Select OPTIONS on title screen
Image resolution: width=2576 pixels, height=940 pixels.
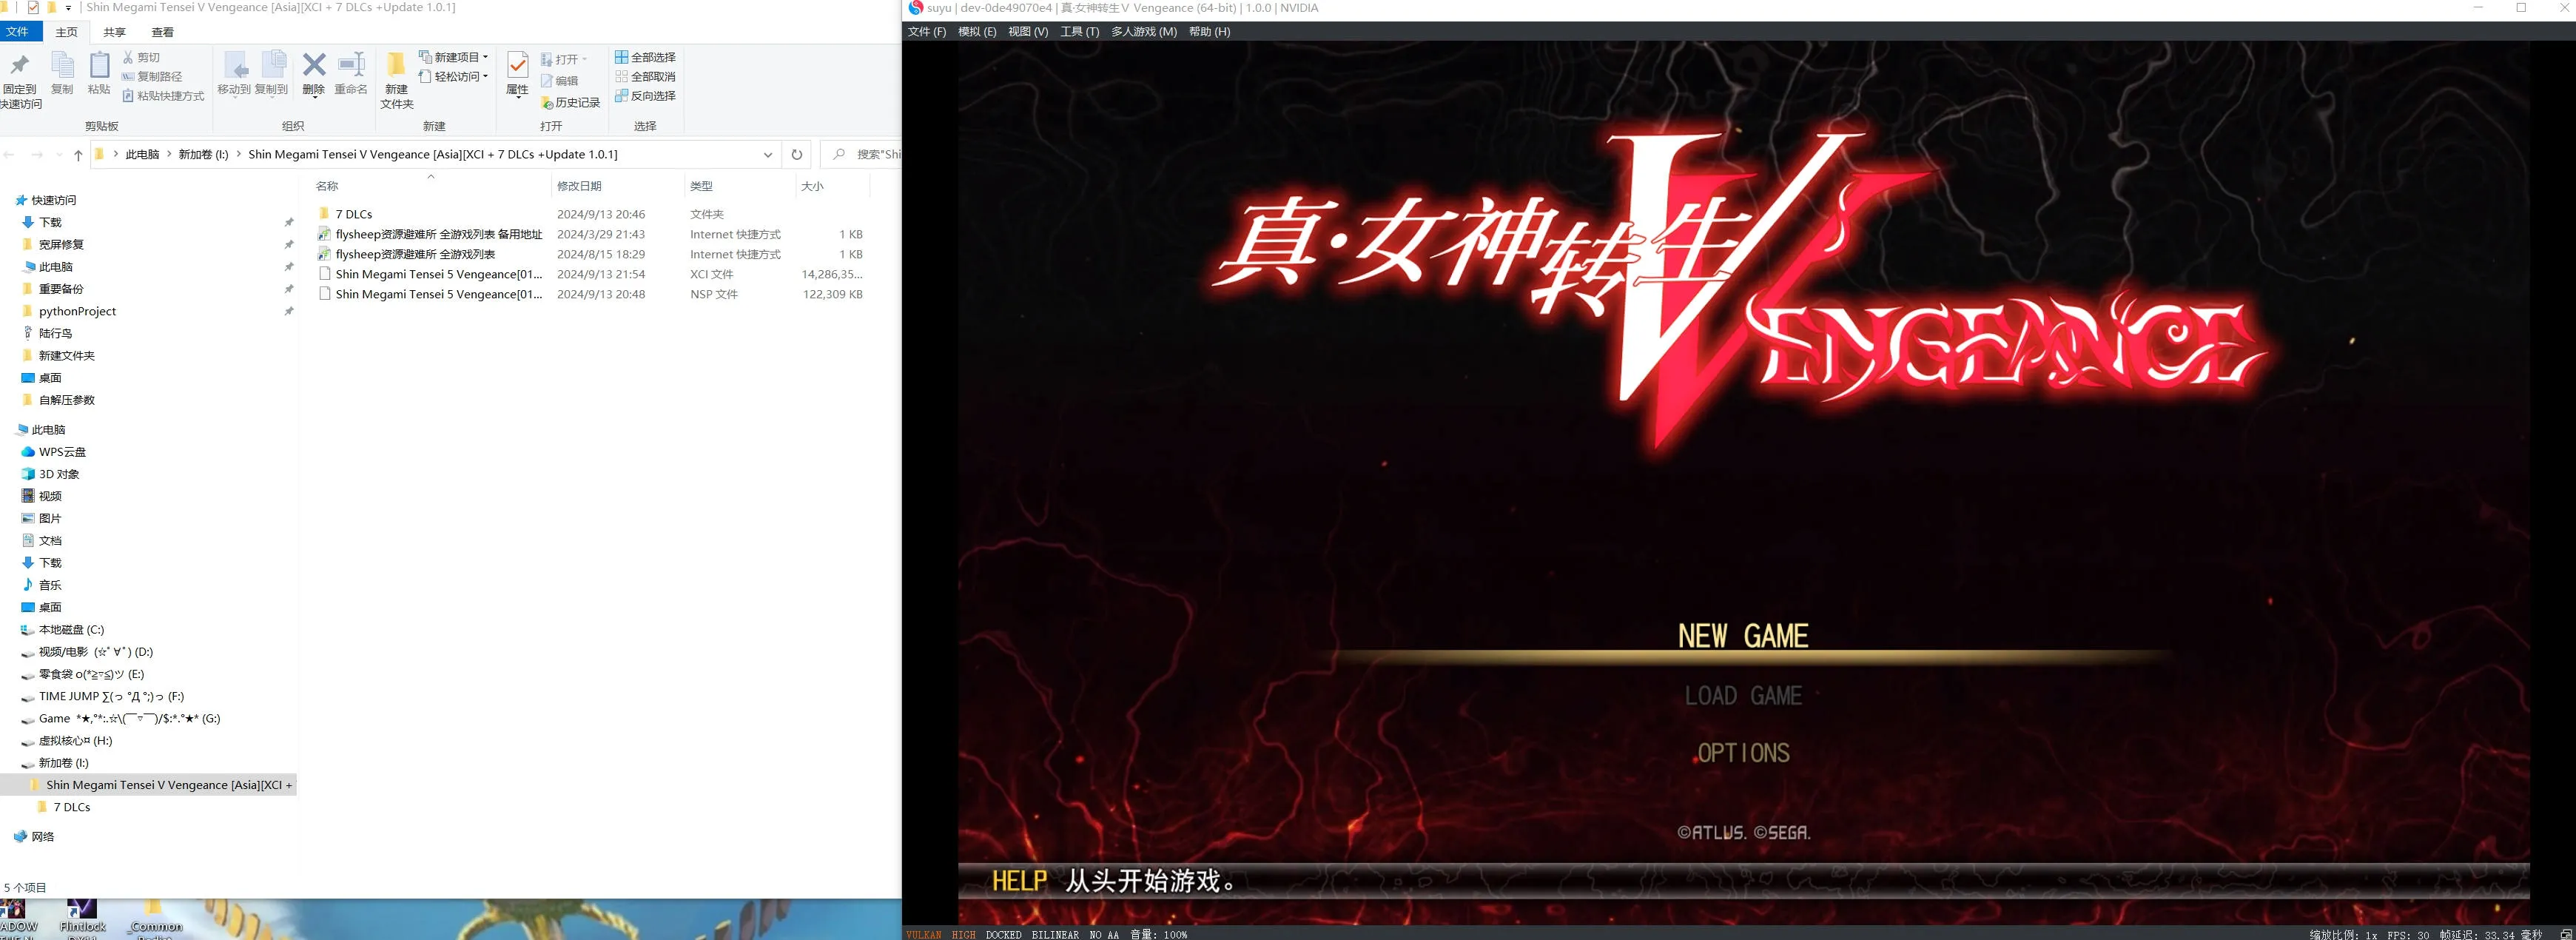(1743, 753)
